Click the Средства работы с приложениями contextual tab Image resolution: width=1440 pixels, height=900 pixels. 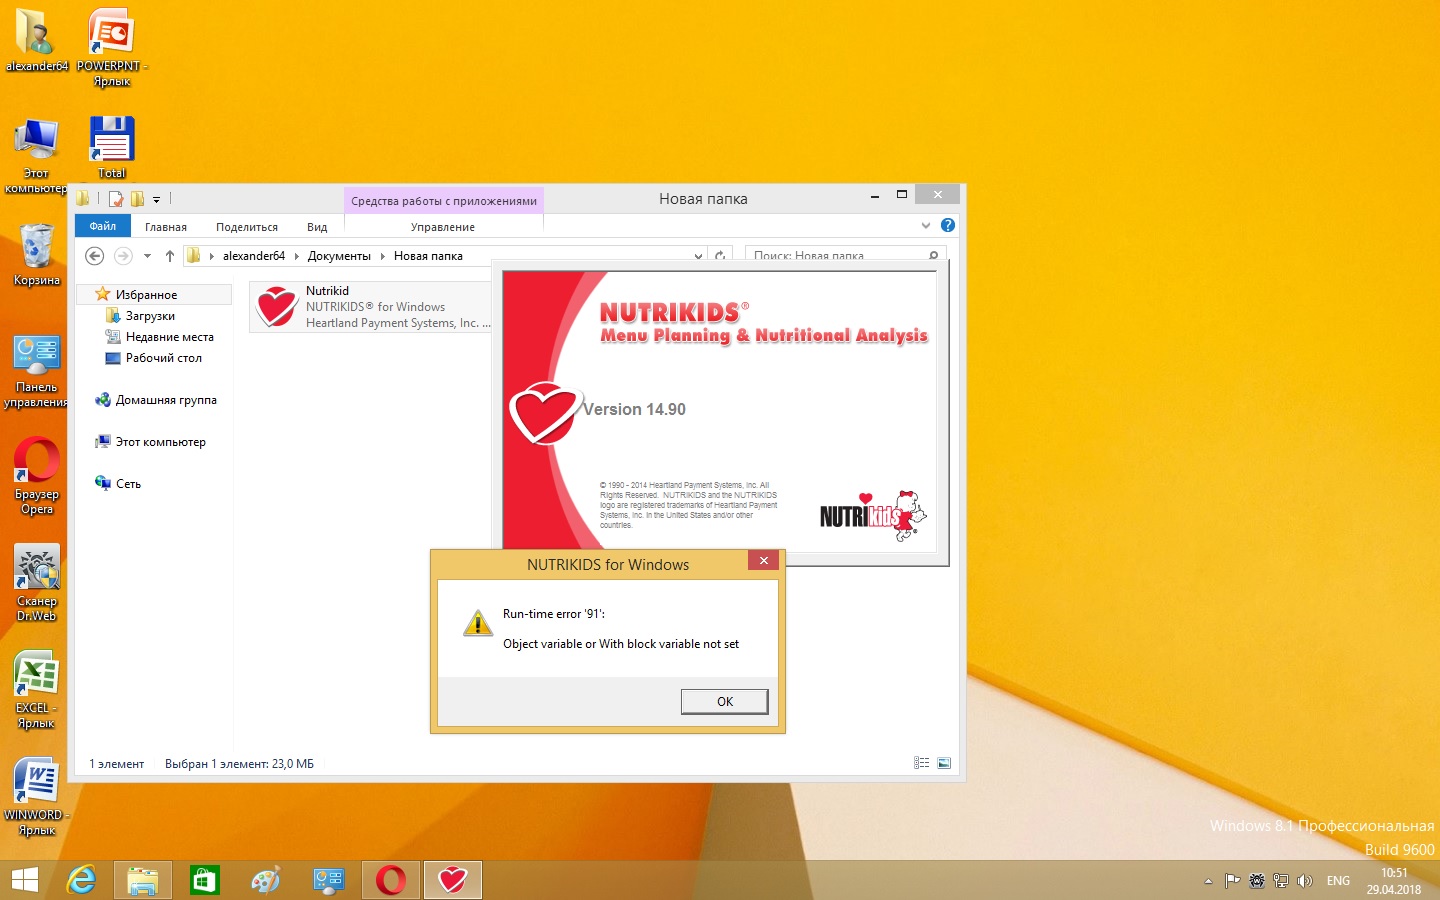(444, 200)
